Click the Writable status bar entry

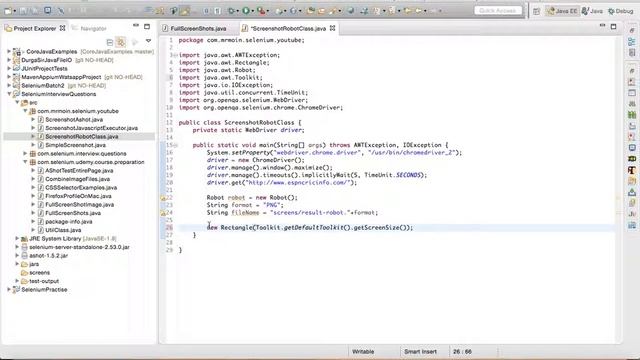(363, 351)
